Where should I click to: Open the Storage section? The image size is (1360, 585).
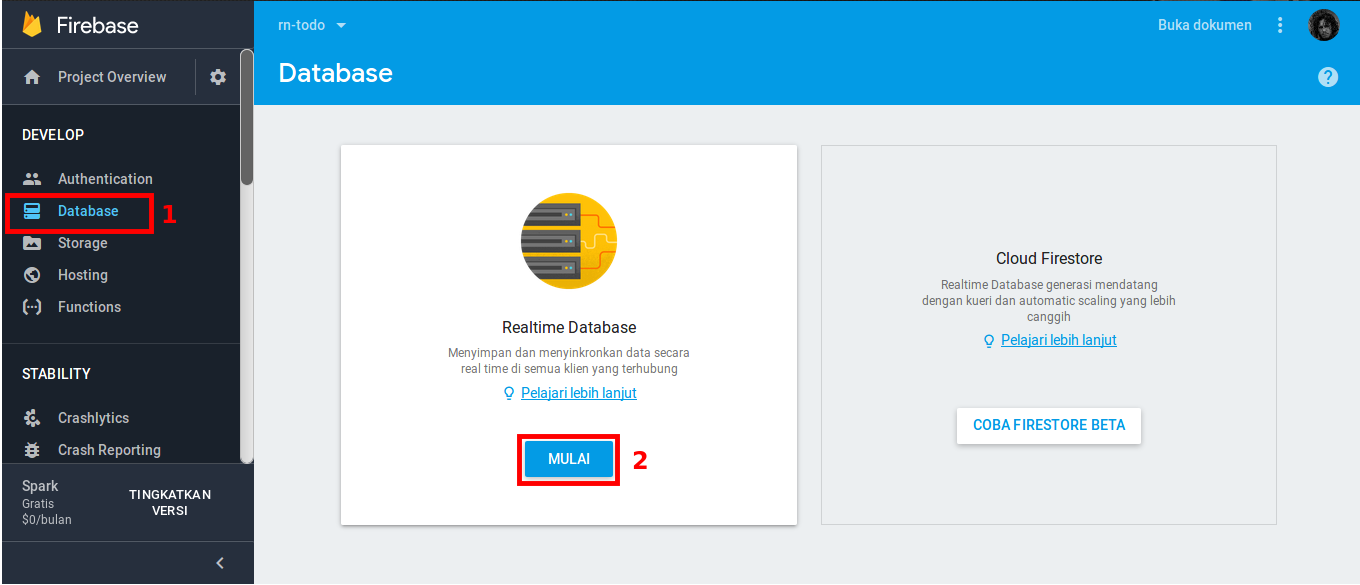point(82,243)
